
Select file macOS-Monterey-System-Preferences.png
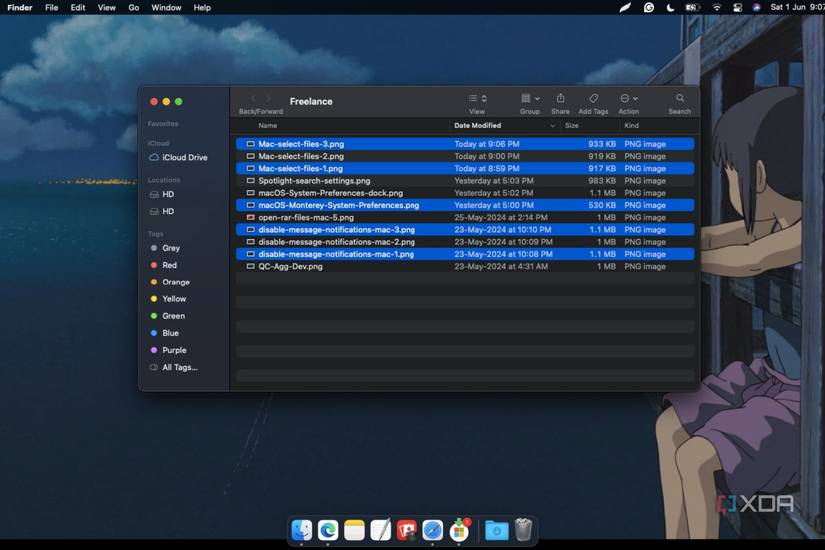(465, 205)
